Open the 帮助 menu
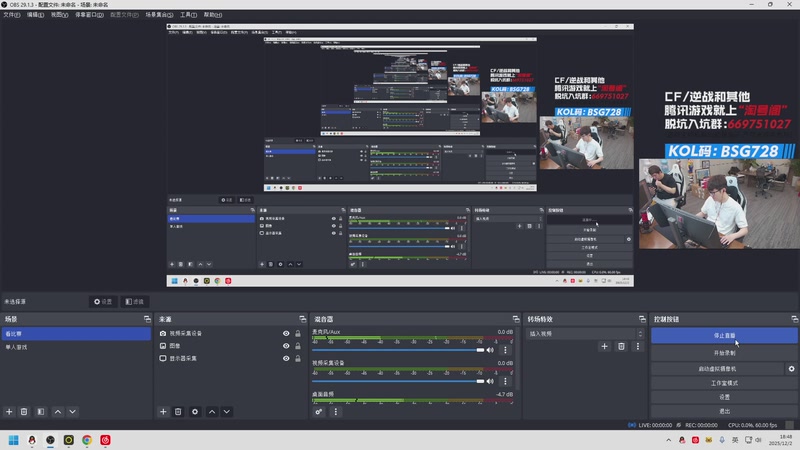The width and height of the screenshot is (800, 450). (x=213, y=15)
